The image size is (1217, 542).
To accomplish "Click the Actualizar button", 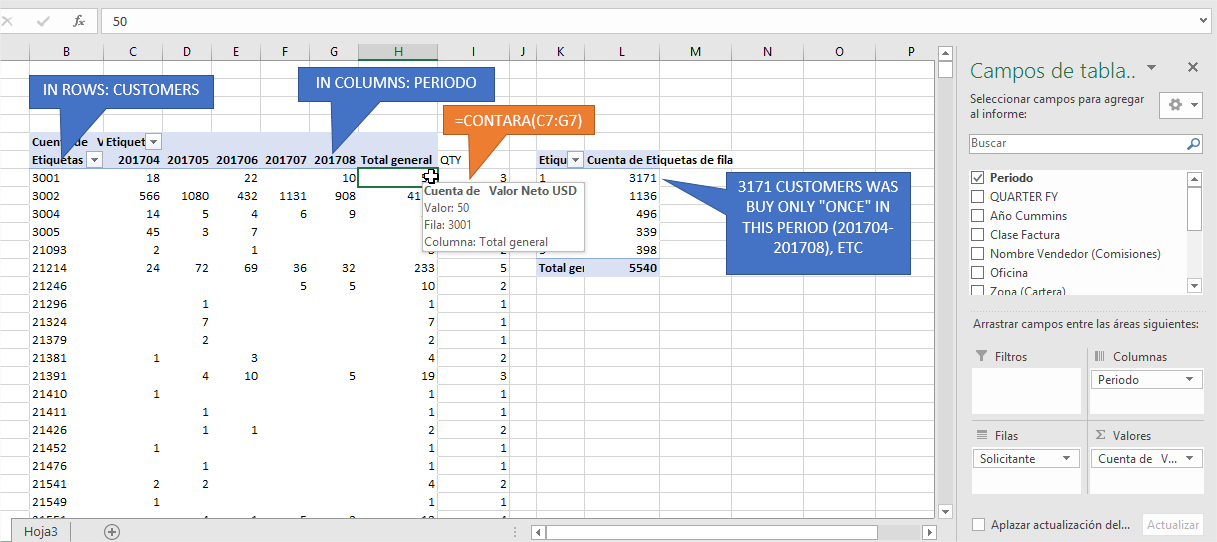I will (x=1172, y=524).
